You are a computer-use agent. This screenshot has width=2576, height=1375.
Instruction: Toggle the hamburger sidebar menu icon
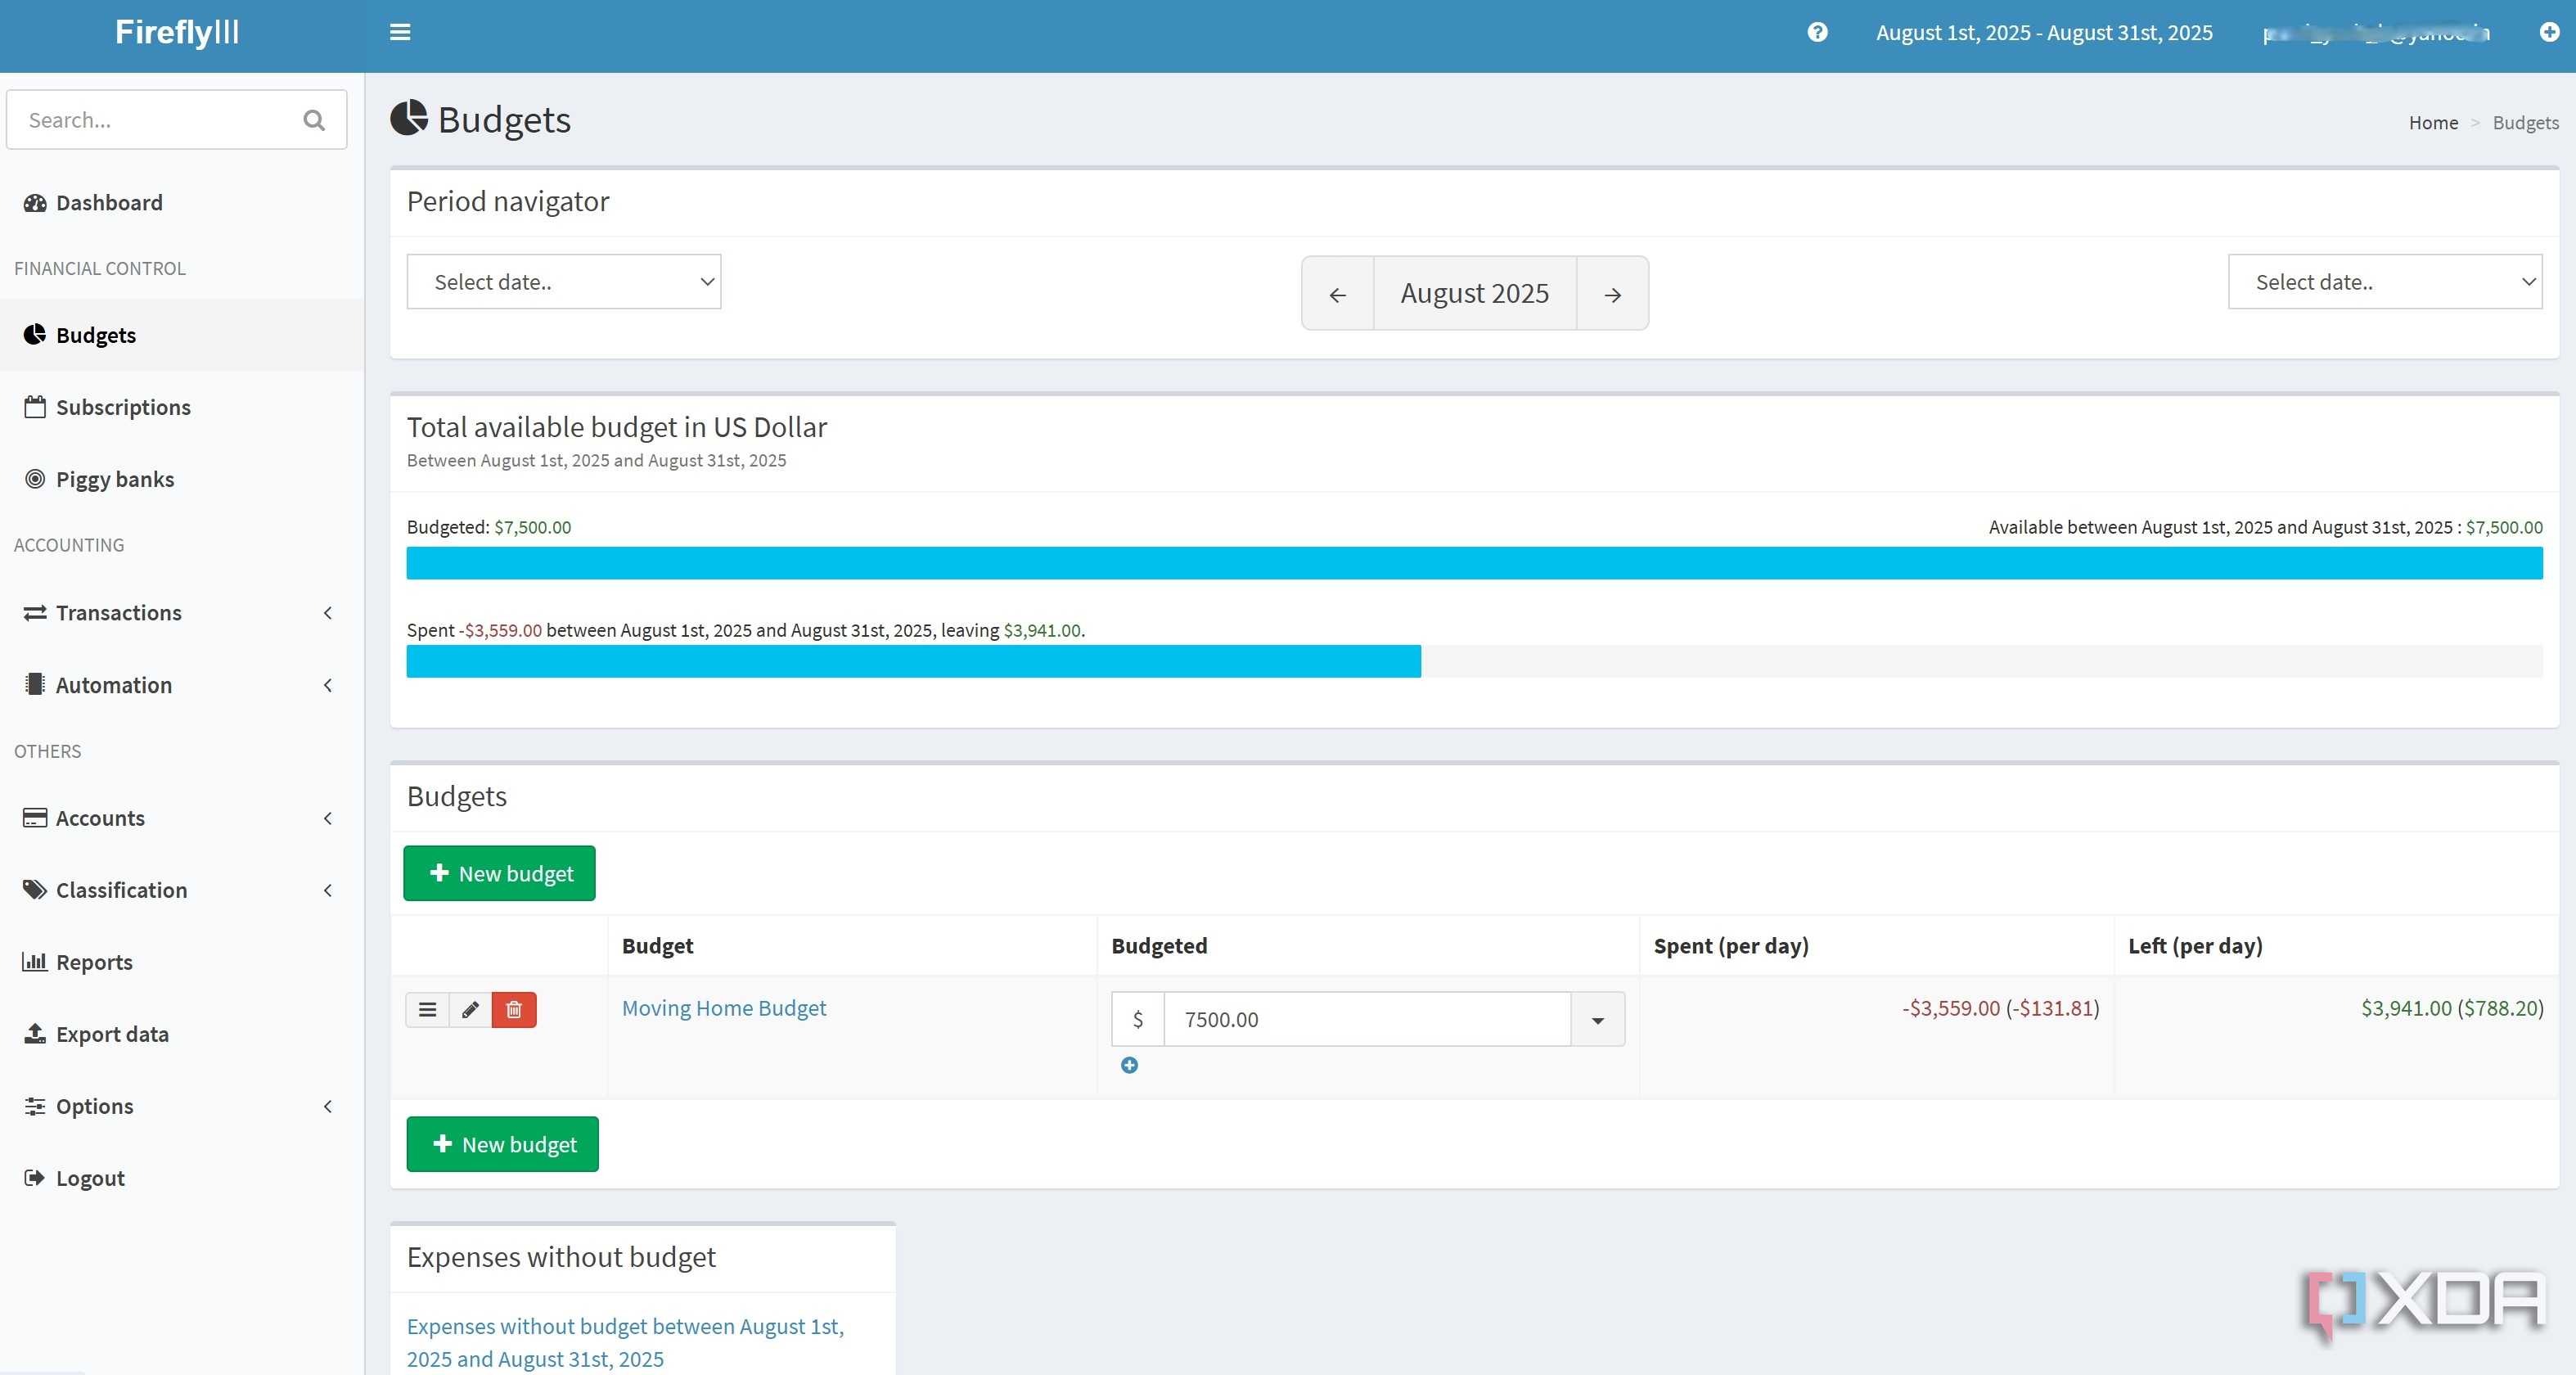400,32
